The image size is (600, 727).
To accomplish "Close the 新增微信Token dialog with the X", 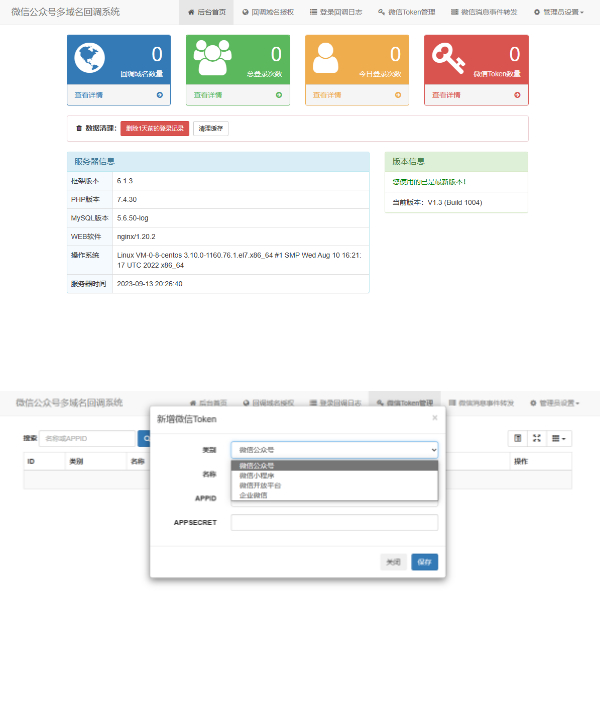I will [x=434, y=417].
